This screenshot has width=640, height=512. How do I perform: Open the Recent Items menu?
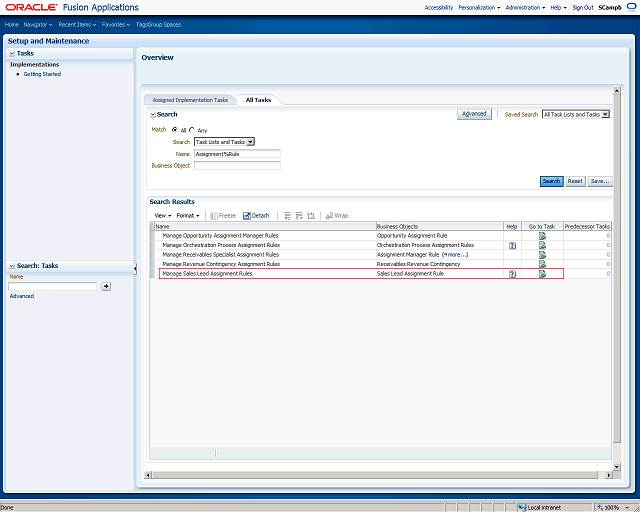click(77, 24)
